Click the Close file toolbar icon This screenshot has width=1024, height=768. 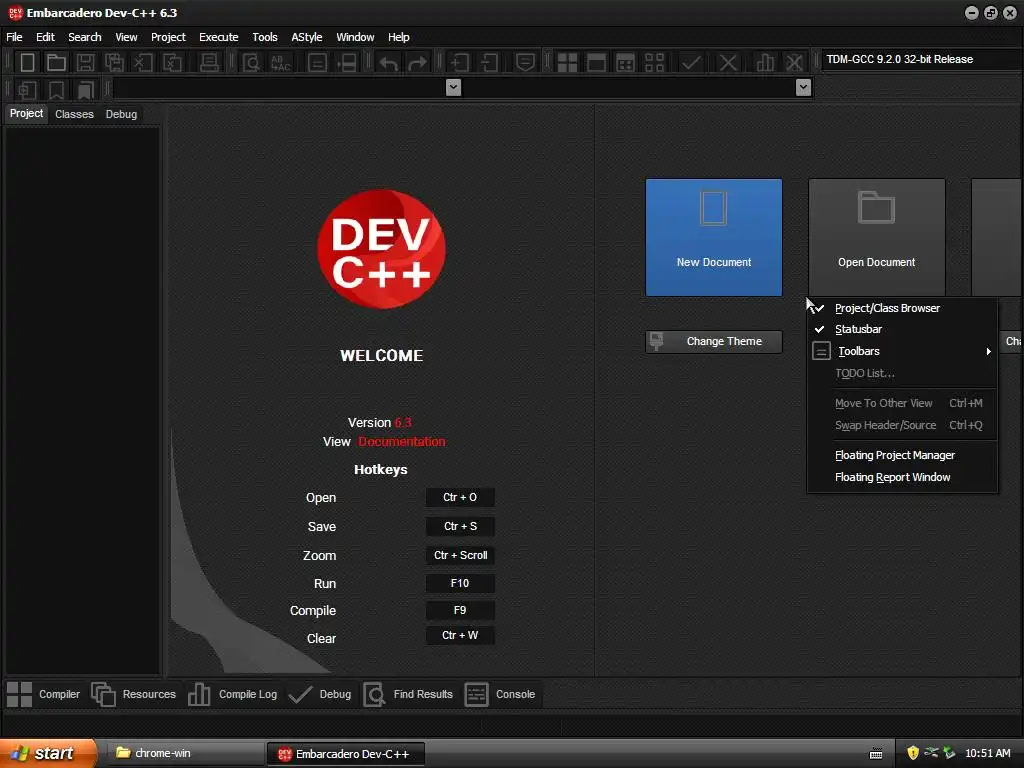pos(143,63)
